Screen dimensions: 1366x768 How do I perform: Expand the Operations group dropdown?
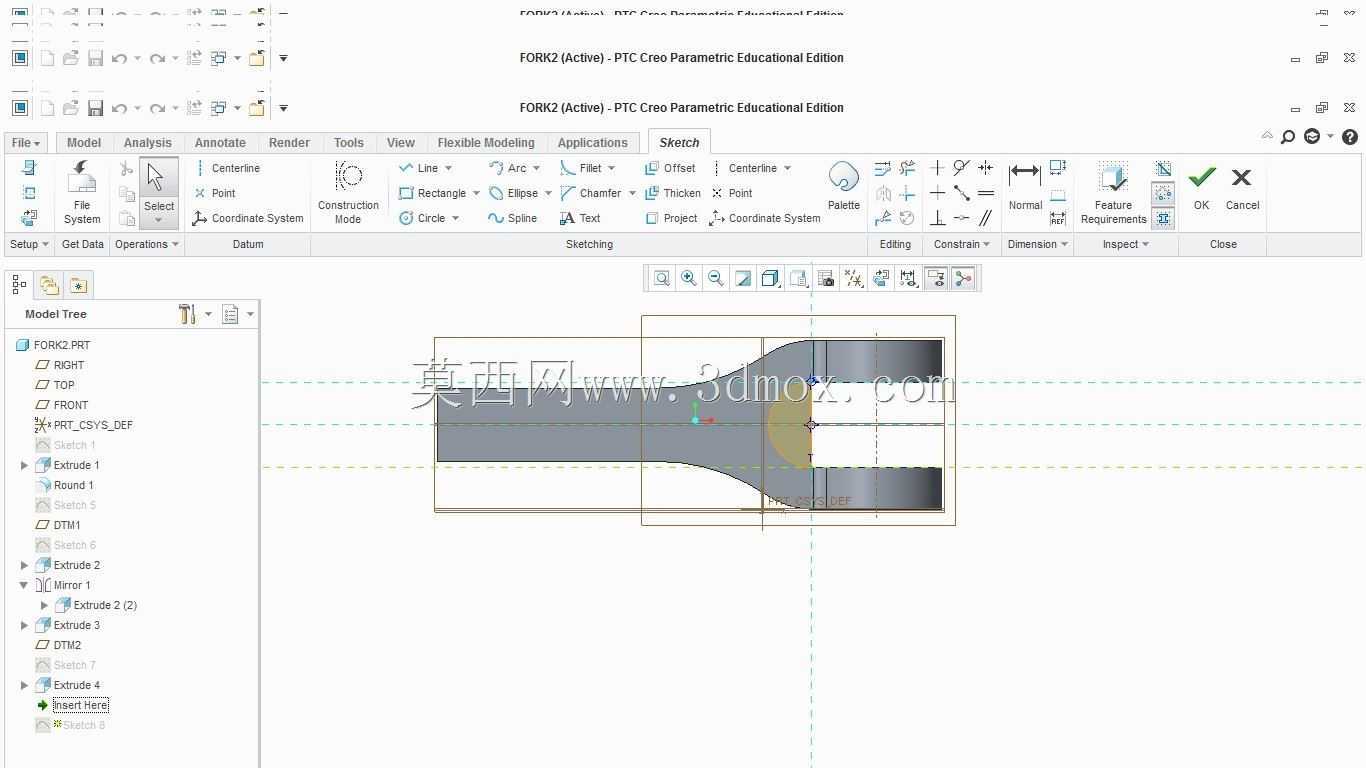coord(147,244)
